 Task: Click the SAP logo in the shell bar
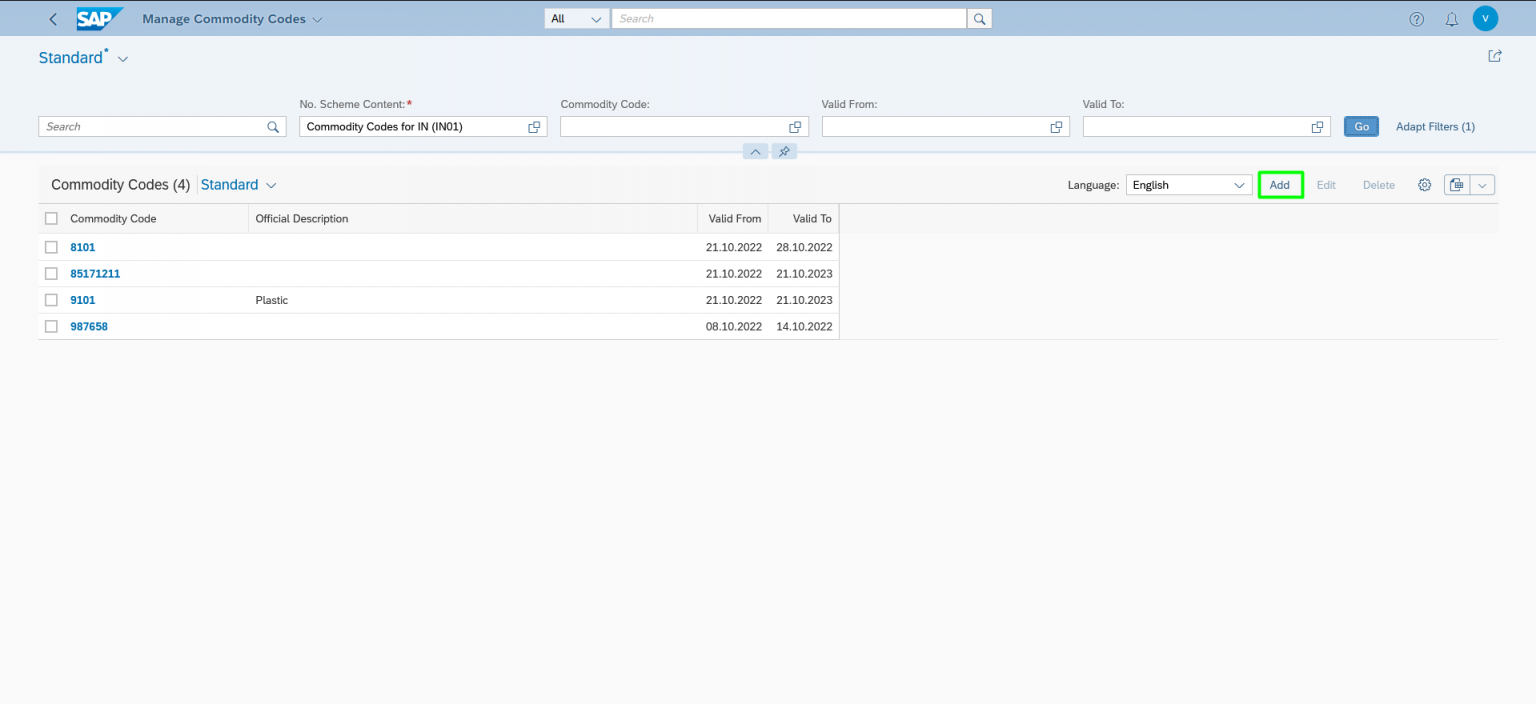click(99, 18)
